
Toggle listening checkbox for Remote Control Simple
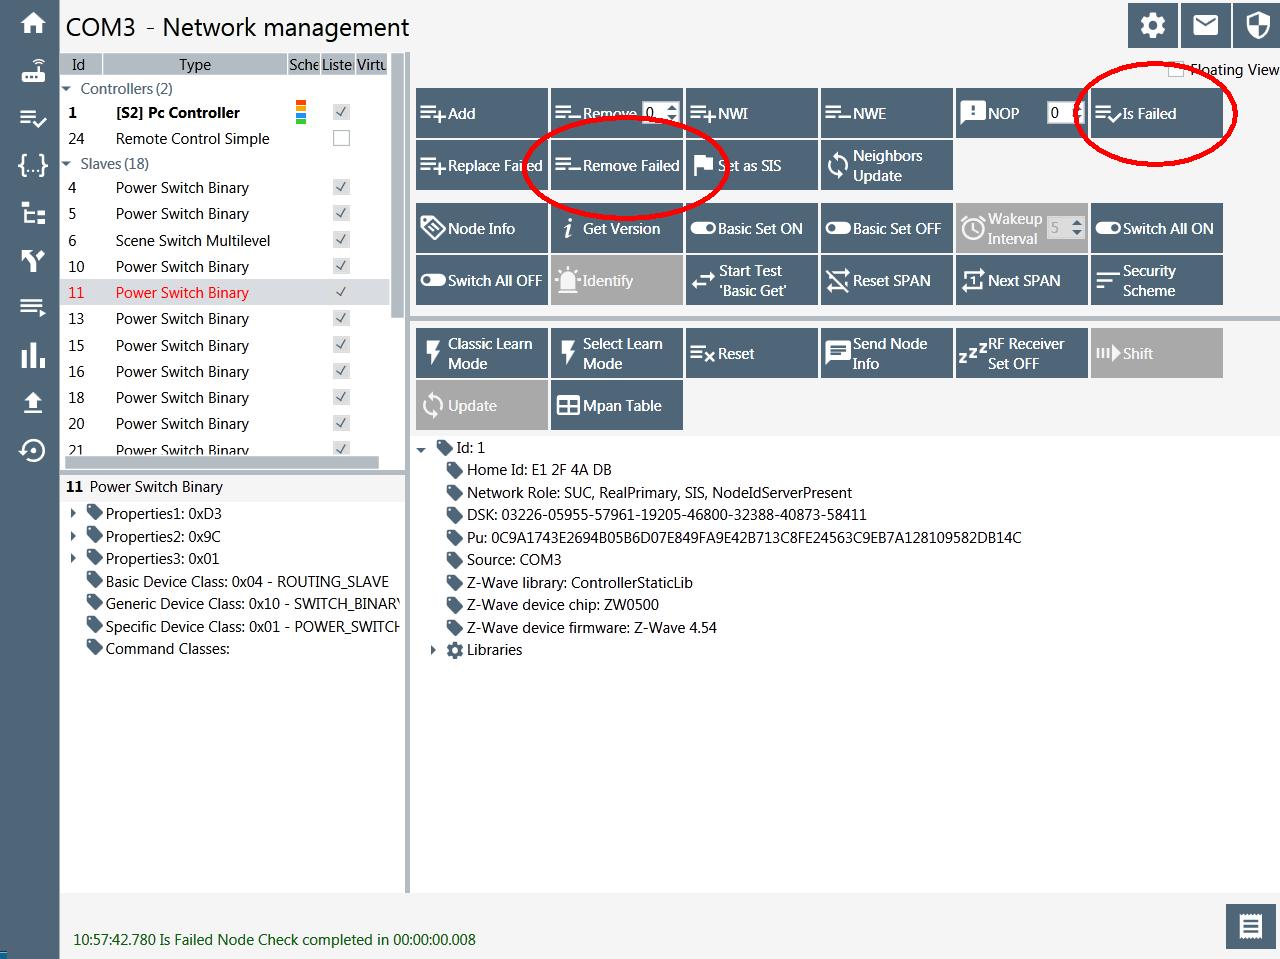341,138
